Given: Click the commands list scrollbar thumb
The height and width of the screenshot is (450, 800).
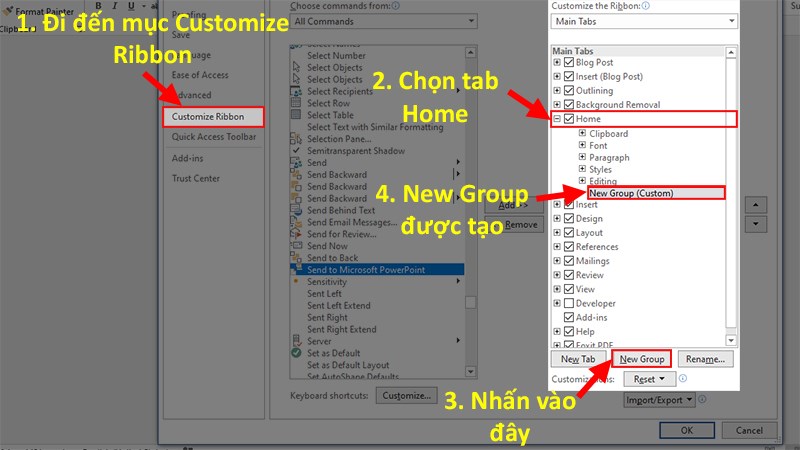Looking at the screenshot, I should tap(470, 303).
